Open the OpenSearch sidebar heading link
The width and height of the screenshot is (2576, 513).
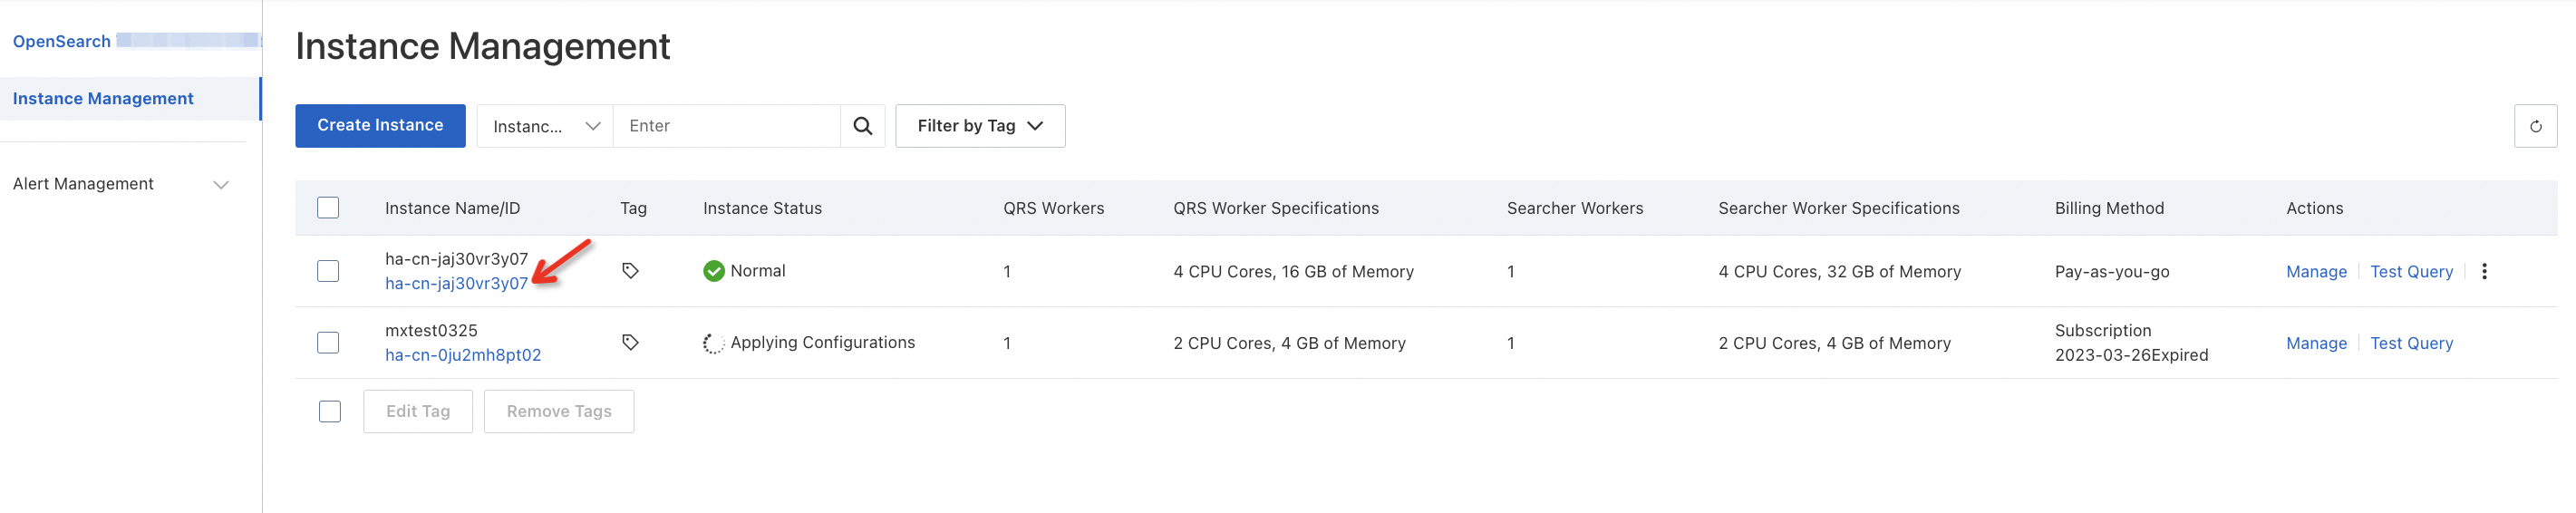point(61,41)
